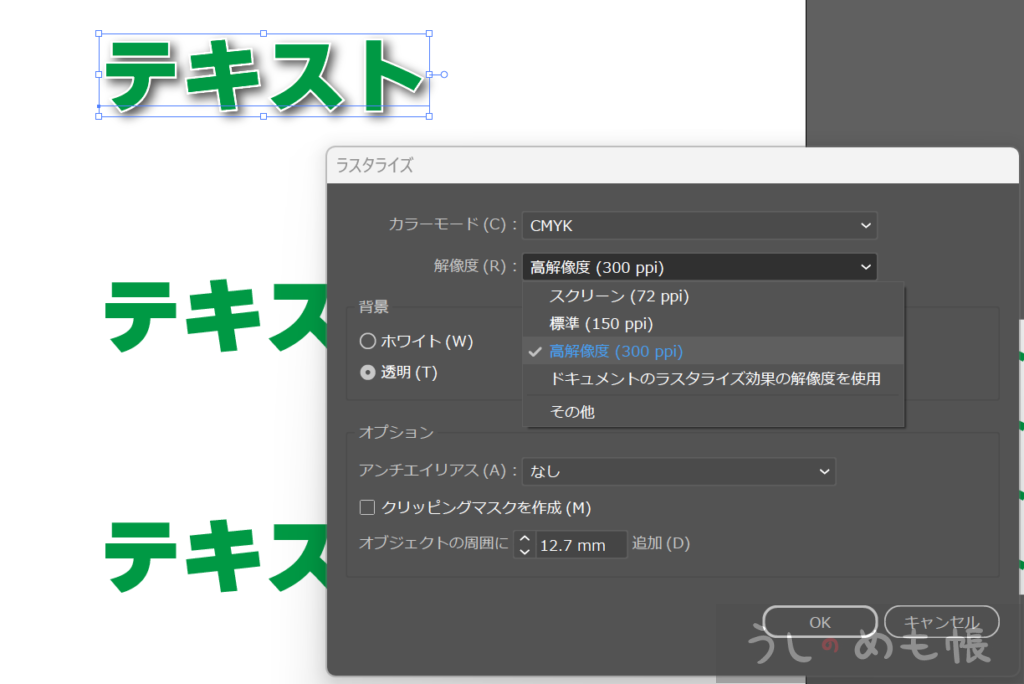Screen dimensions: 1024x684
Task: Select ドキュメントのラスタライズ効果の解像度を使用 option
Action: tap(714, 379)
